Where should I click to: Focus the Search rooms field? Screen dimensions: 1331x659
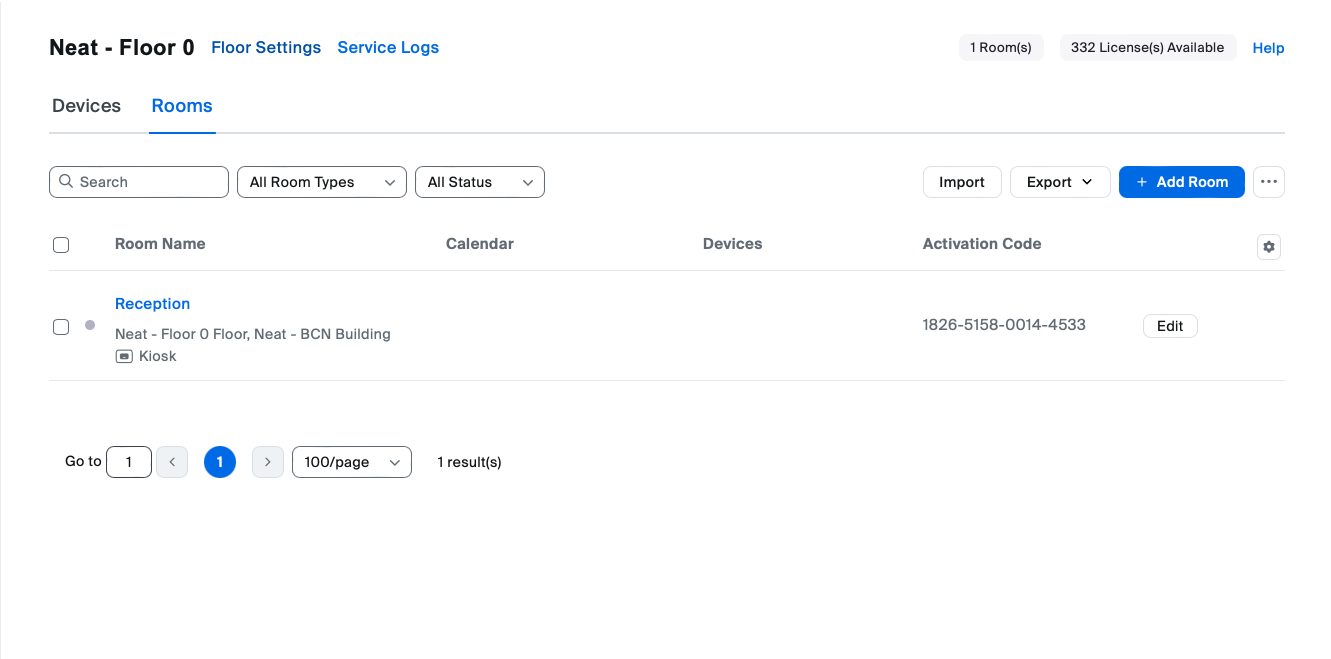click(139, 182)
